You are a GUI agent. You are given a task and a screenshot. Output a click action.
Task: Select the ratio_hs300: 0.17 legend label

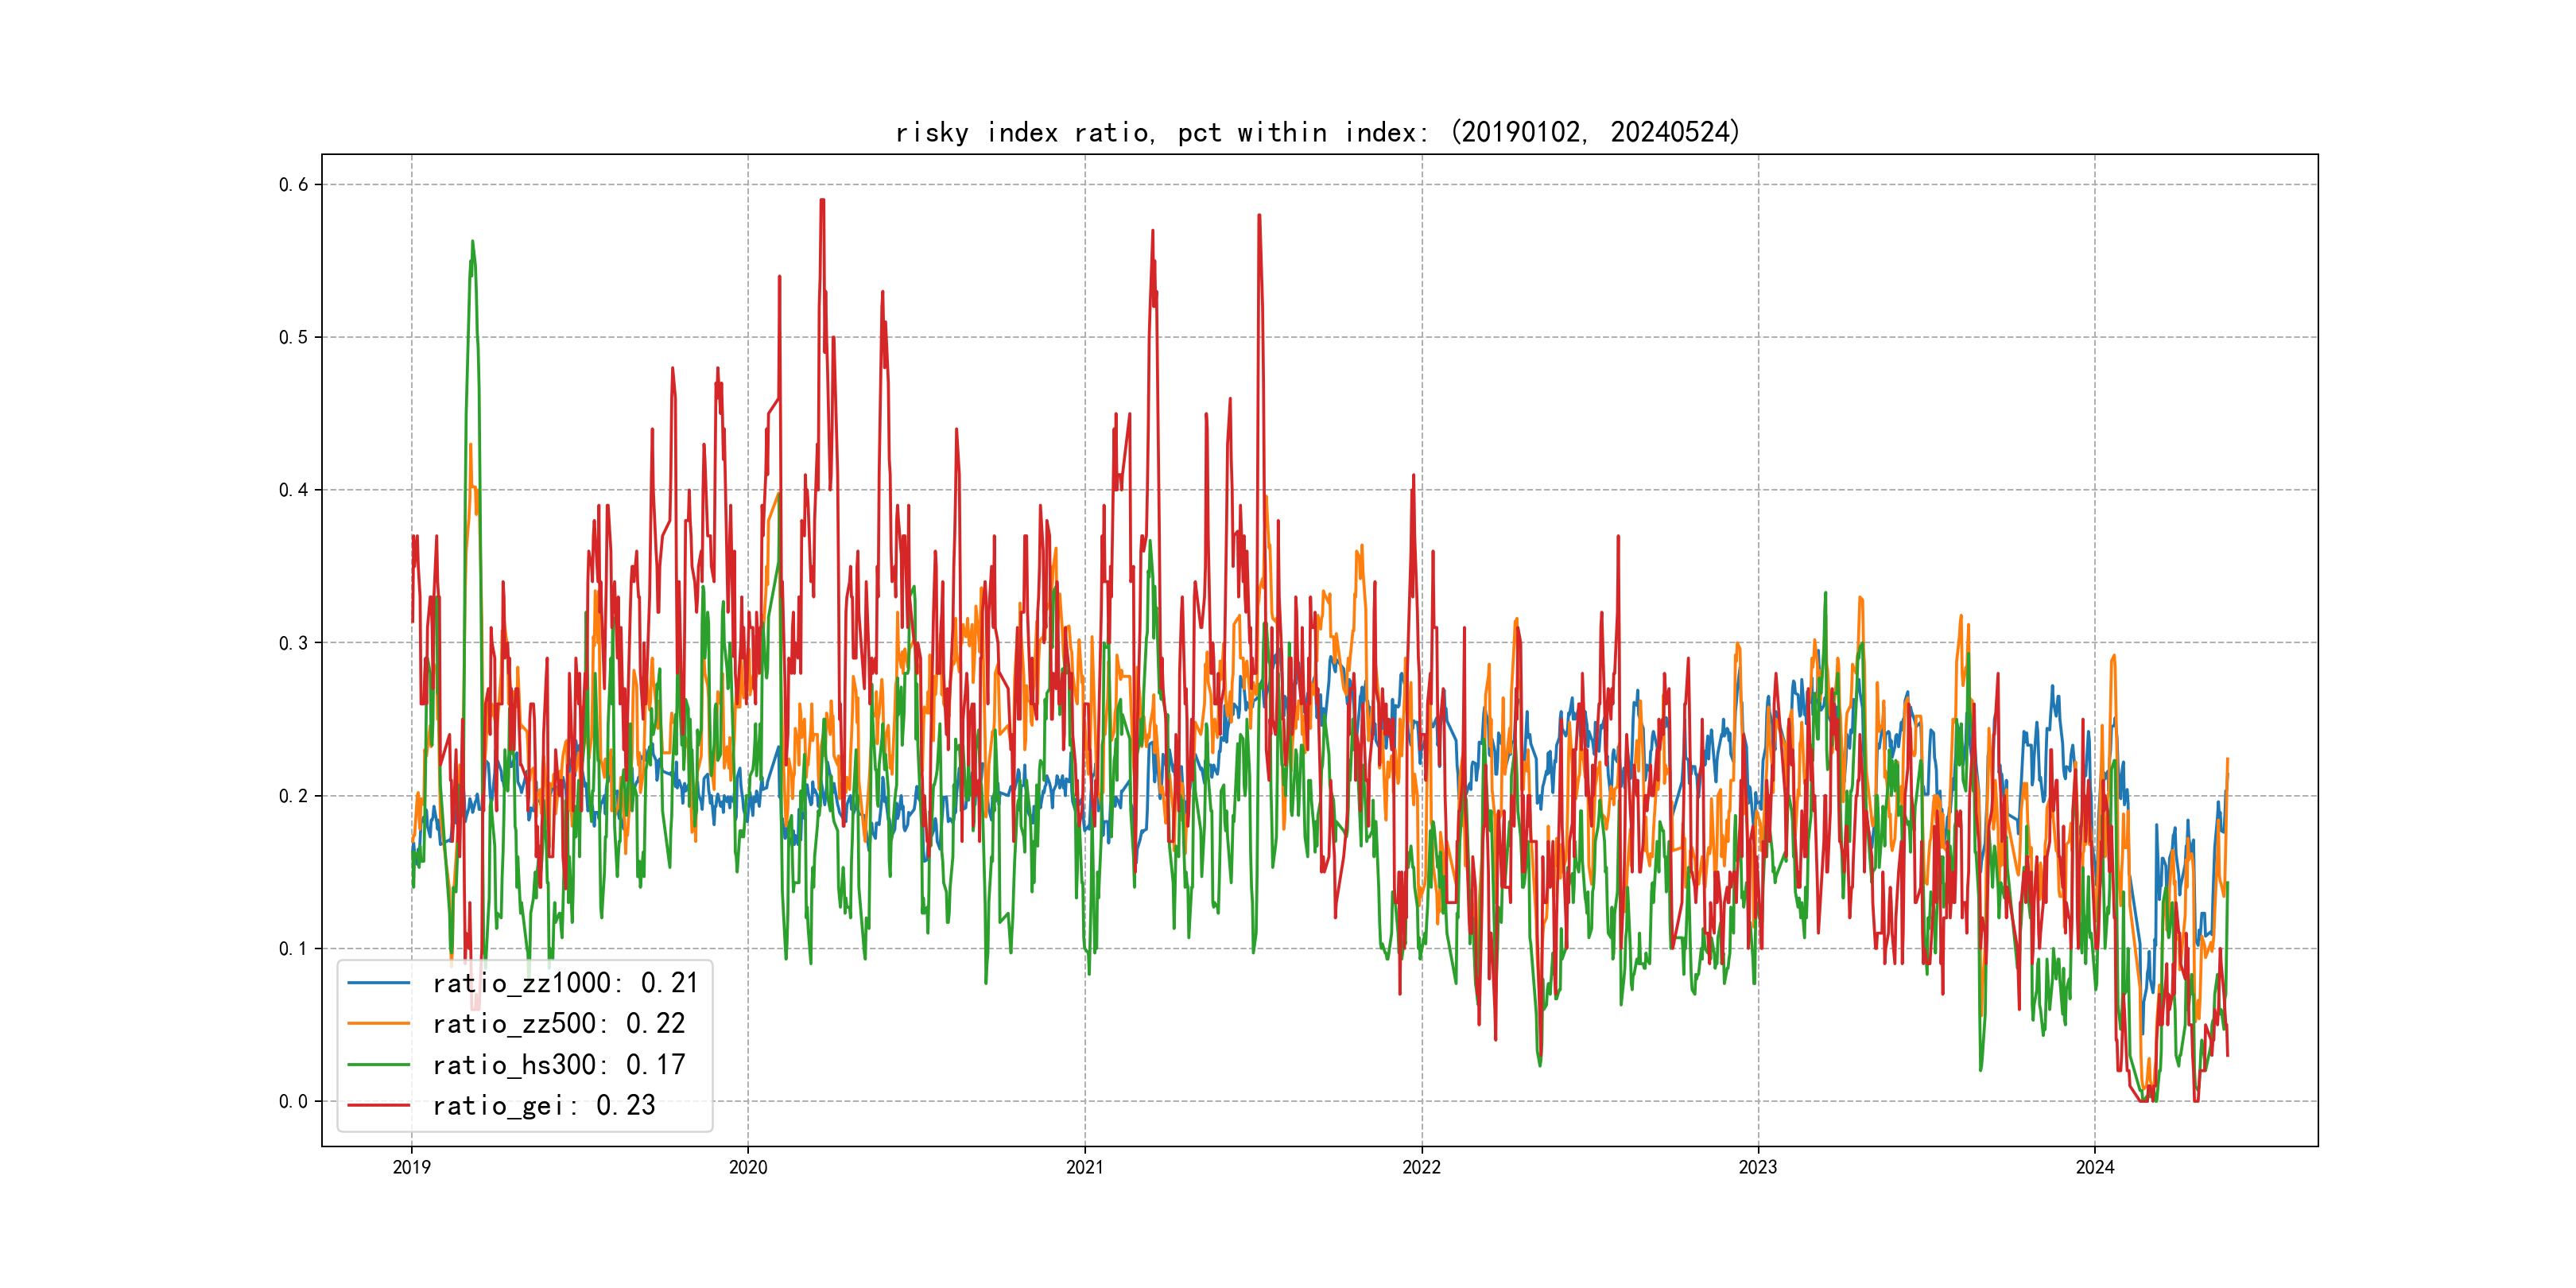pyautogui.click(x=558, y=1065)
